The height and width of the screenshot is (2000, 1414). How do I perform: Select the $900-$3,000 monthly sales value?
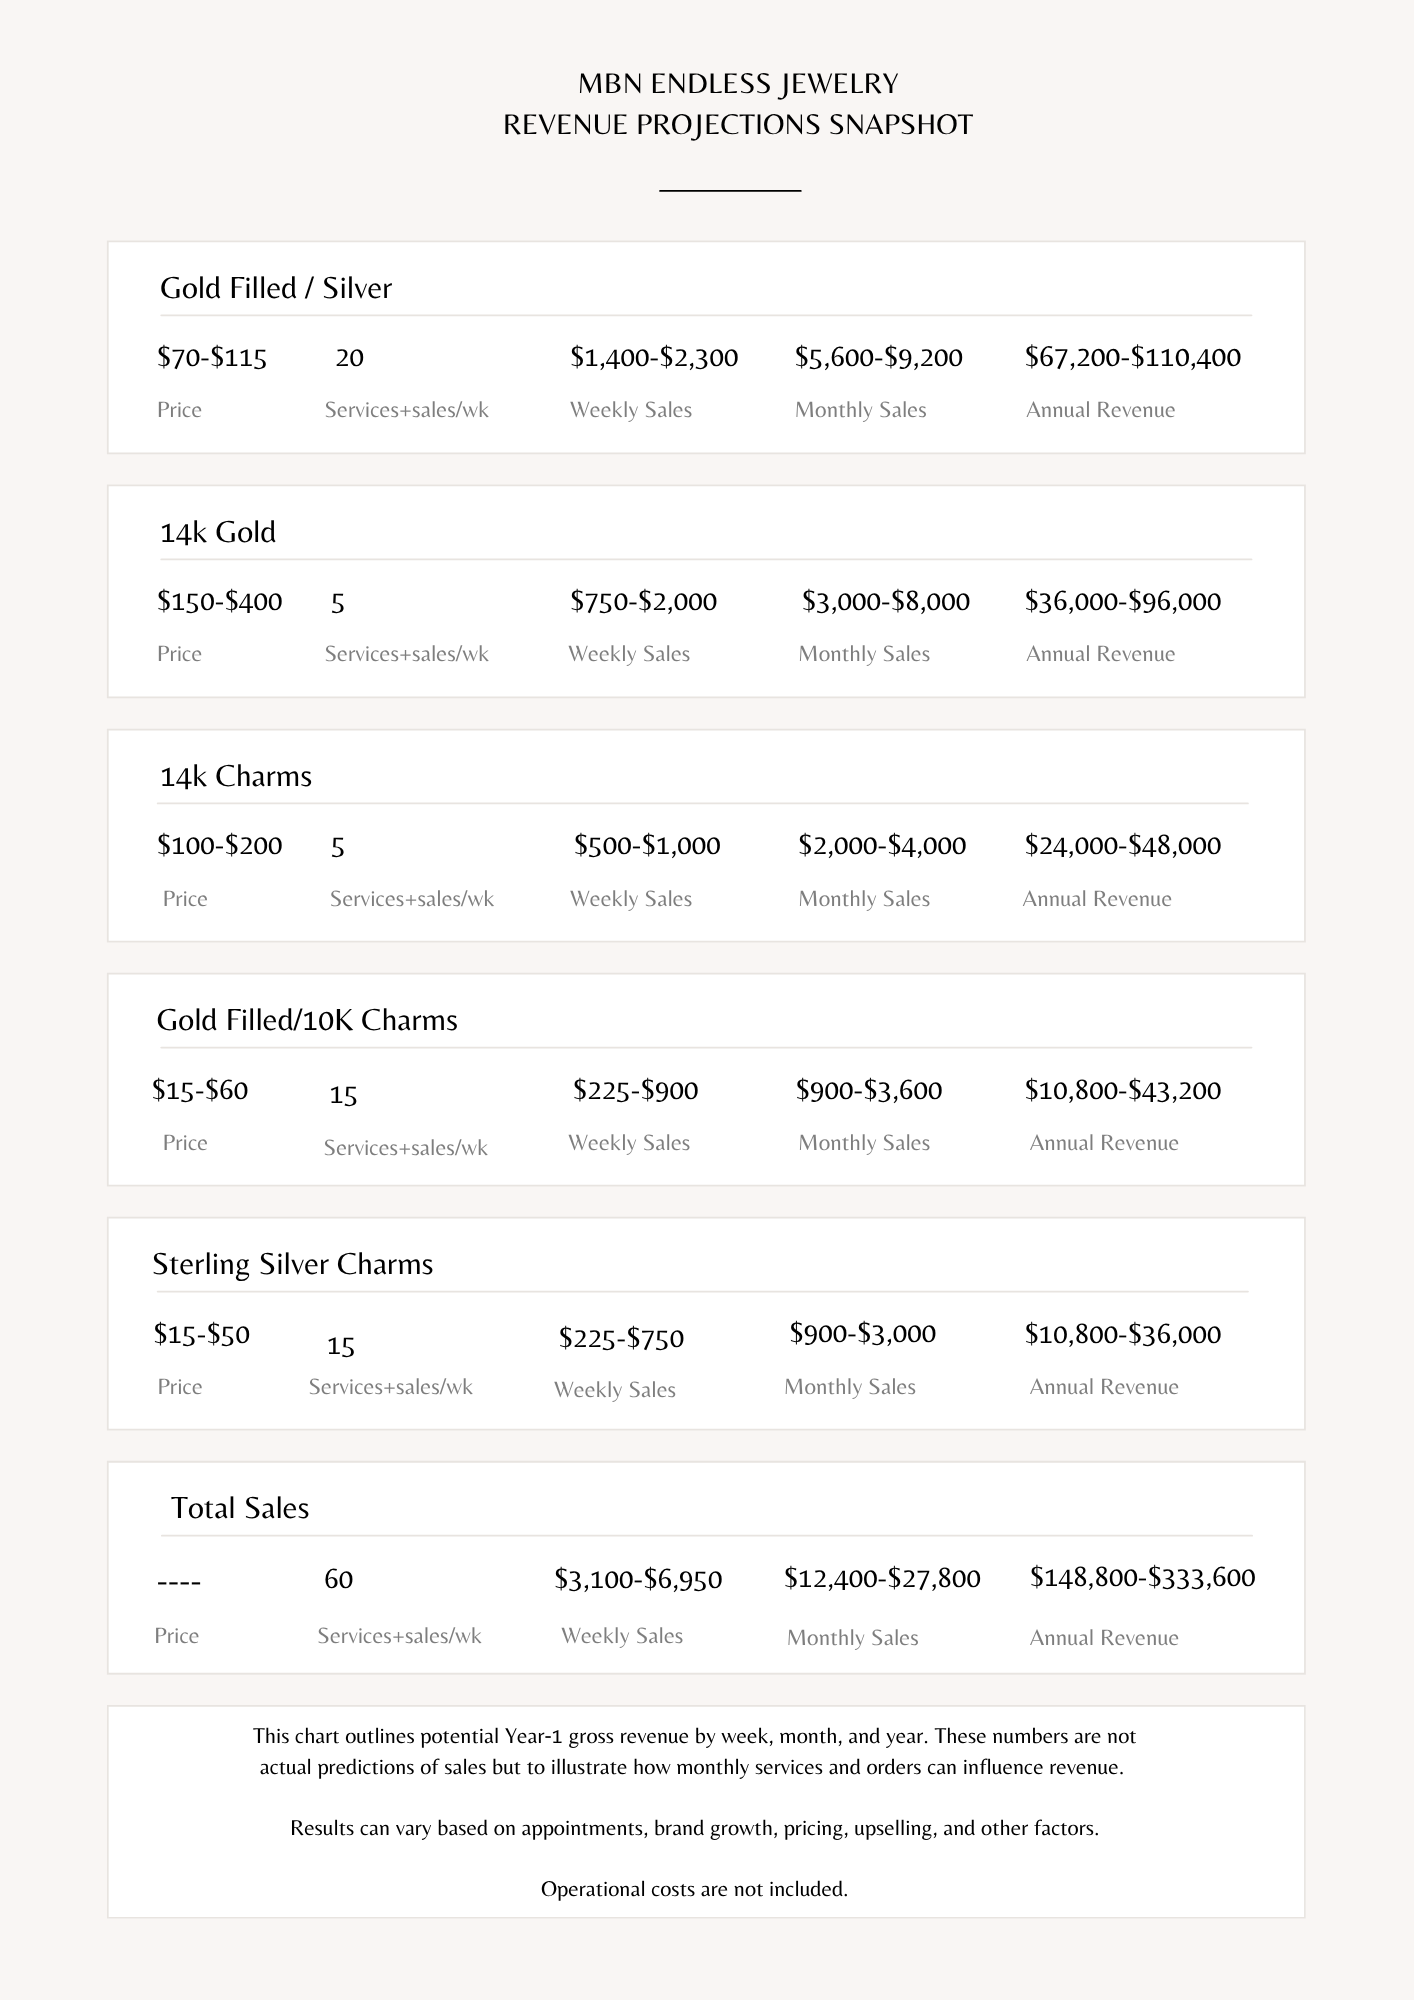(863, 1333)
